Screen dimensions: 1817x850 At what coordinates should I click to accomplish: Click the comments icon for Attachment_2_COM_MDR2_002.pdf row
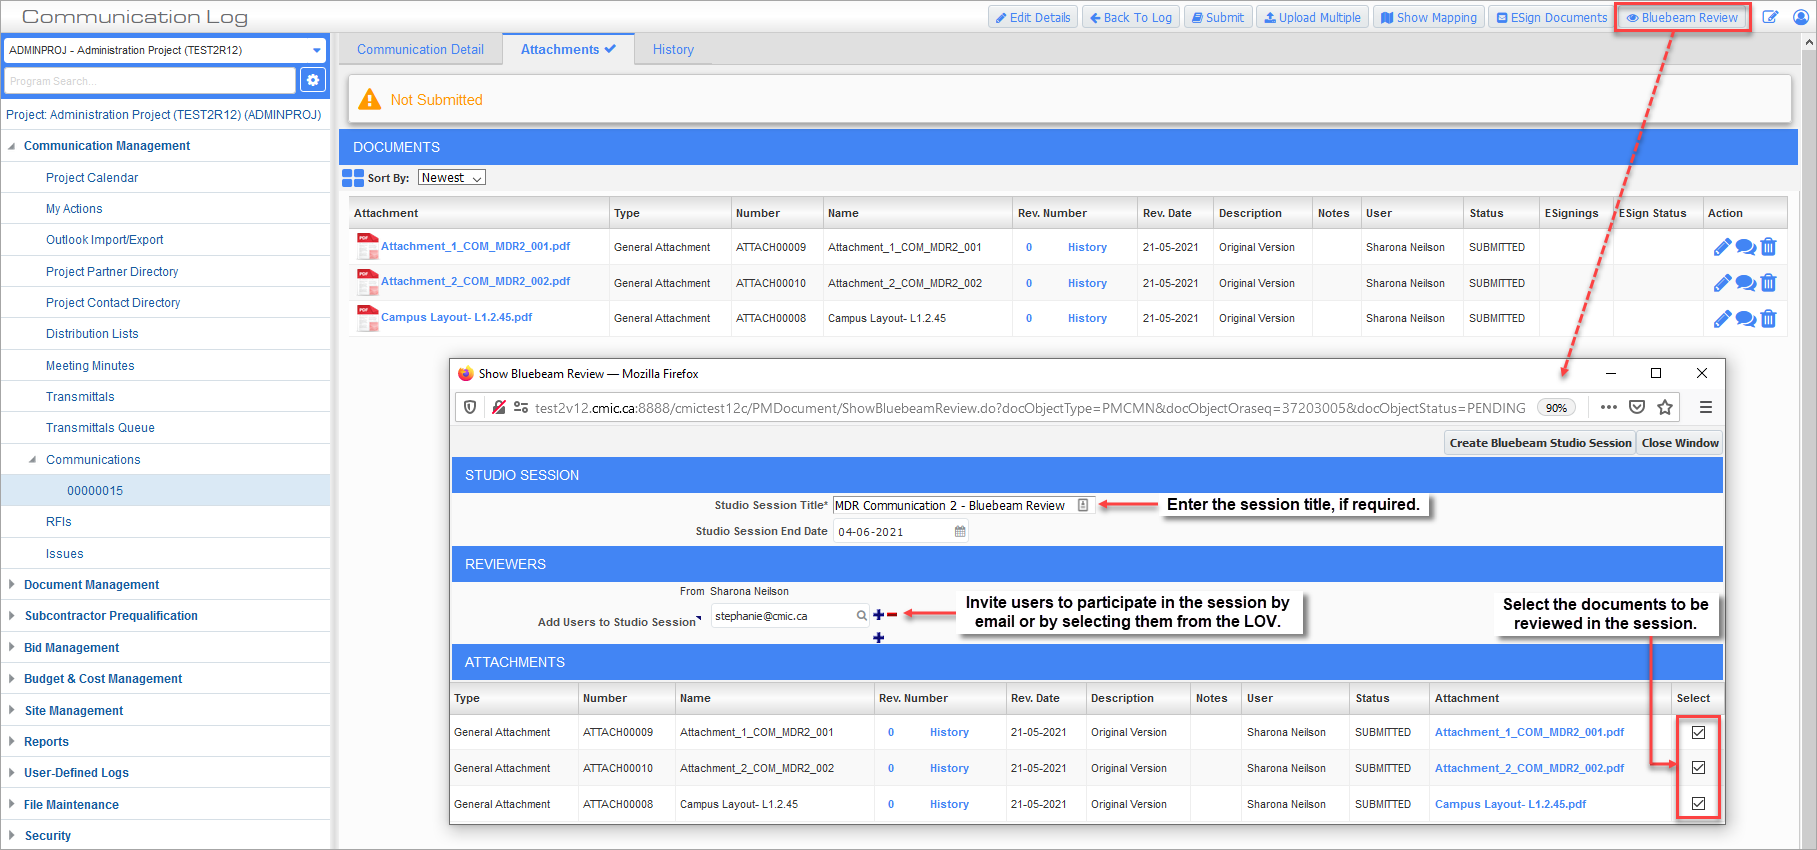[1745, 283]
